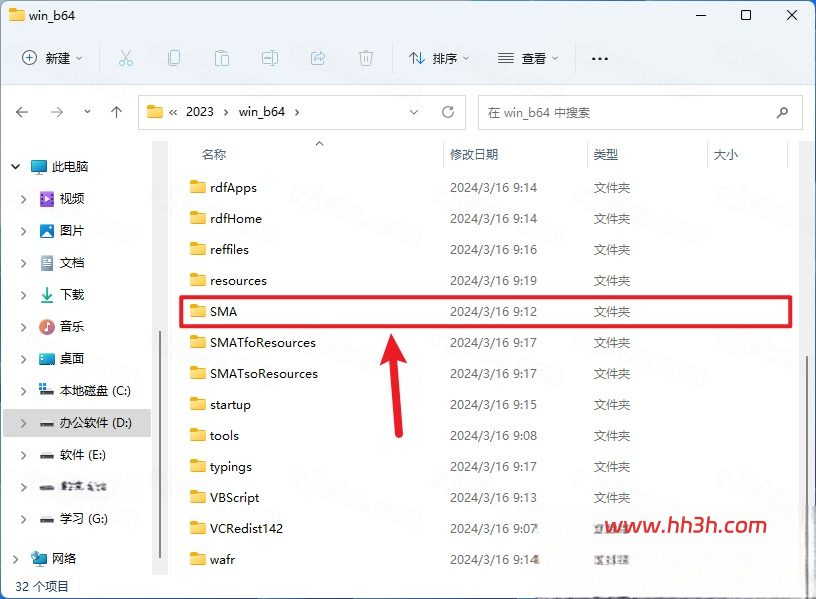The image size is (816, 599).
Task: Click the 2023 breadcrumb segment
Action: coord(200,112)
